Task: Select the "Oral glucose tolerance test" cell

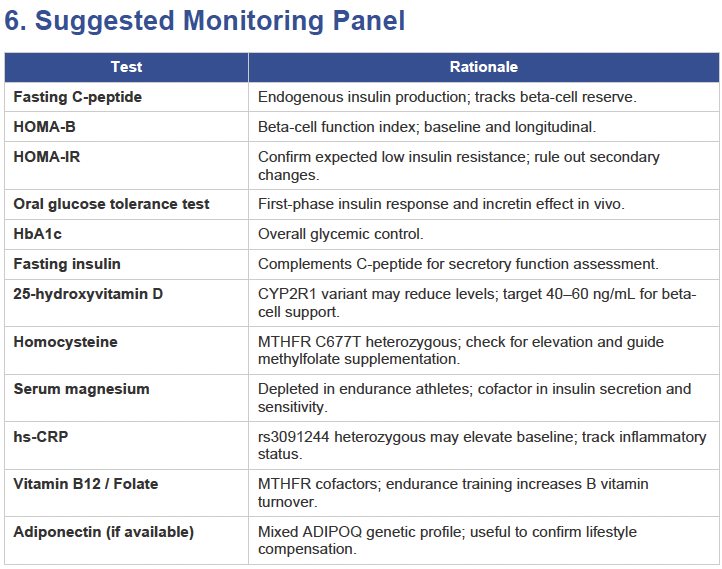Action: tap(111, 204)
